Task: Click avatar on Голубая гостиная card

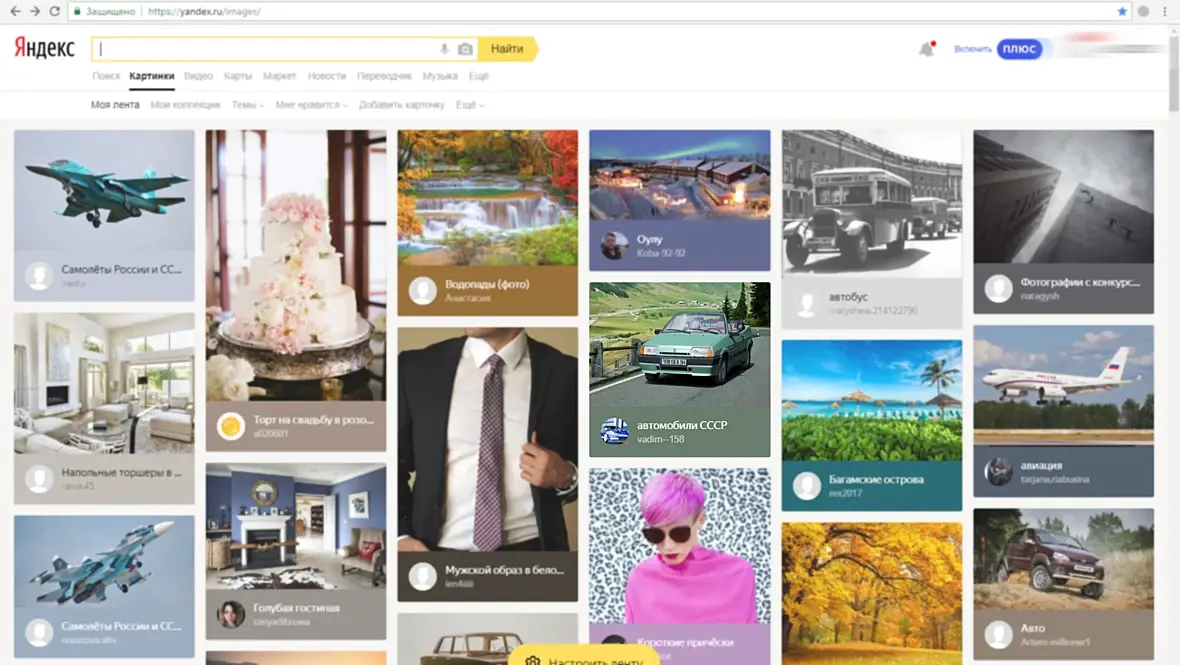Action: click(230, 614)
